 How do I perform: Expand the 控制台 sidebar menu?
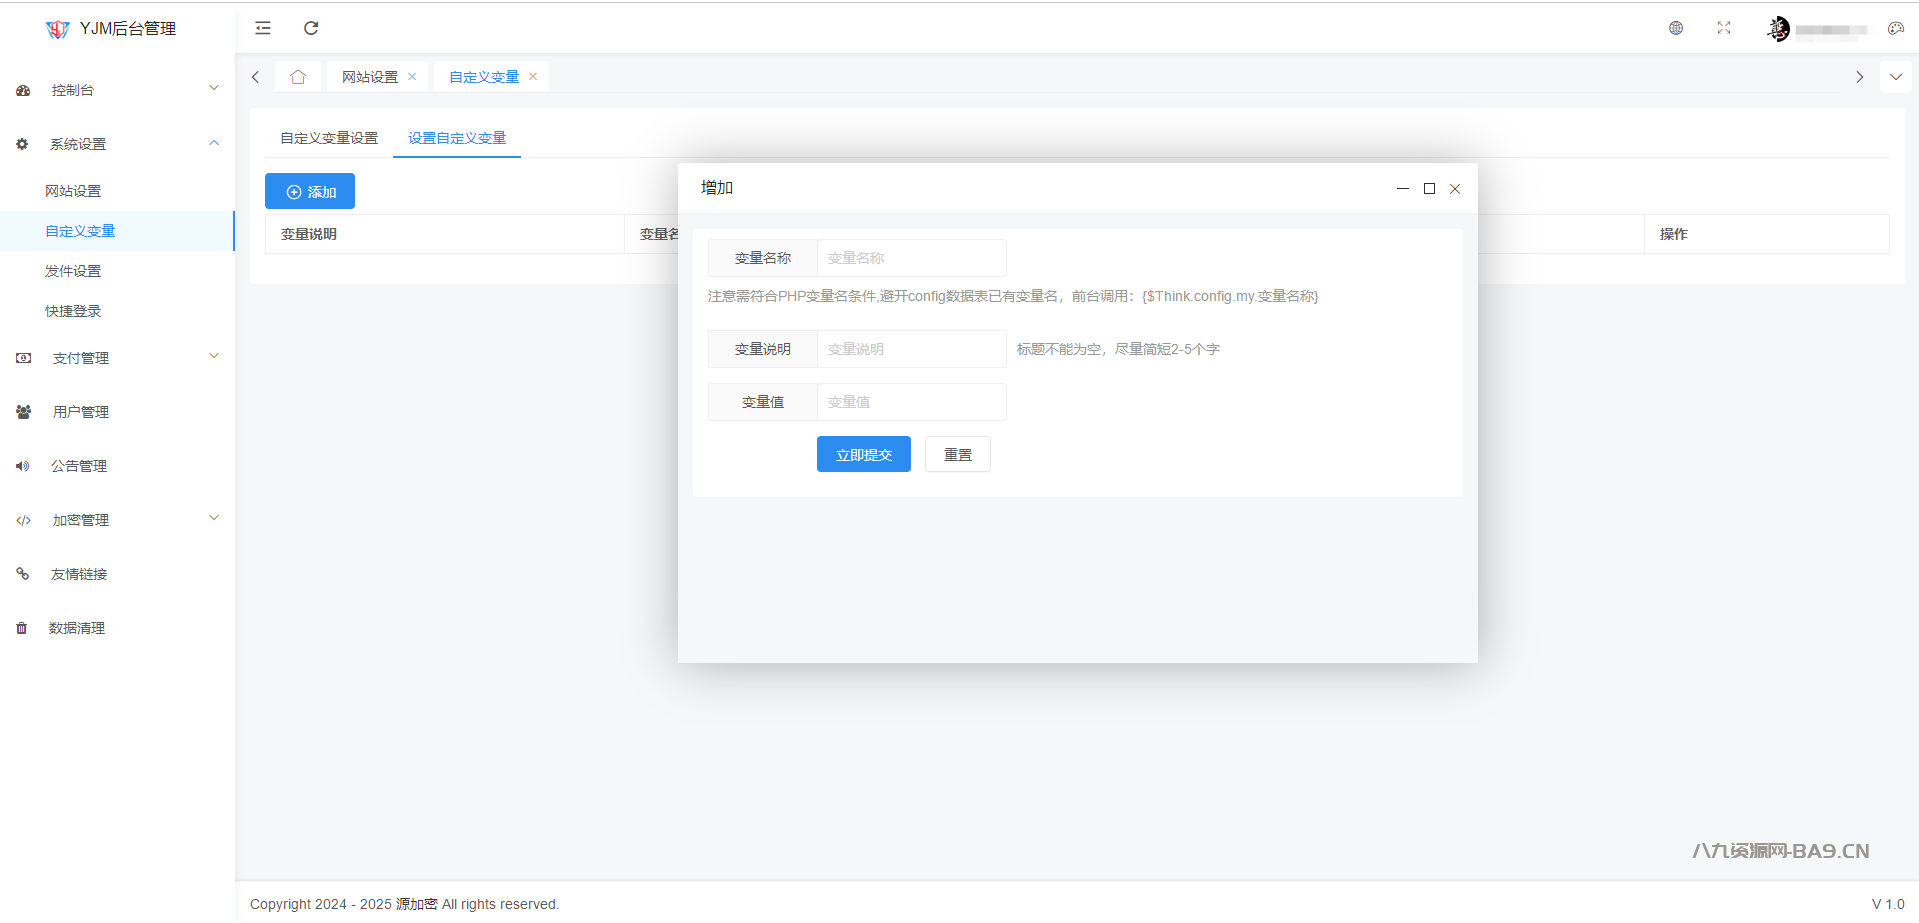pyautogui.click(x=117, y=90)
